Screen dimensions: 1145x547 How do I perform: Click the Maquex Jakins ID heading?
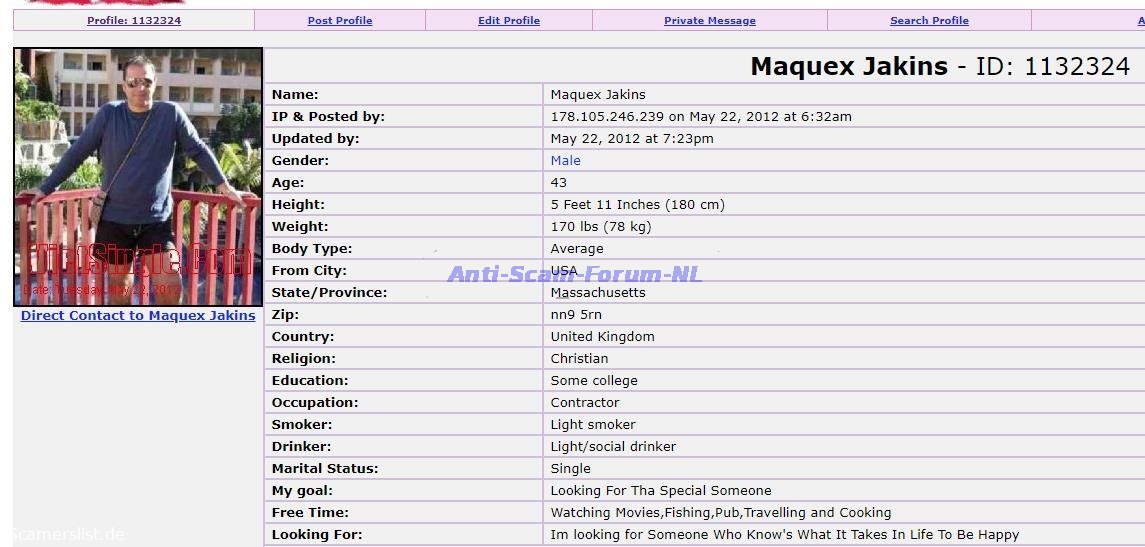(x=939, y=67)
